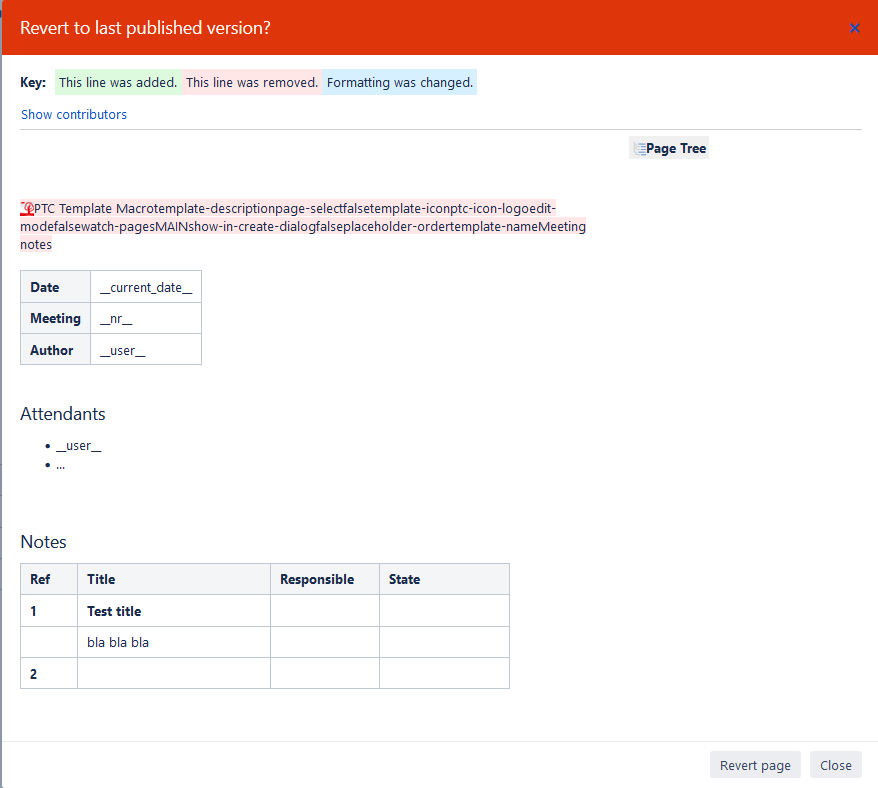This screenshot has height=788, width=878.
Task: Click the Close button in the footer
Action: click(835, 765)
